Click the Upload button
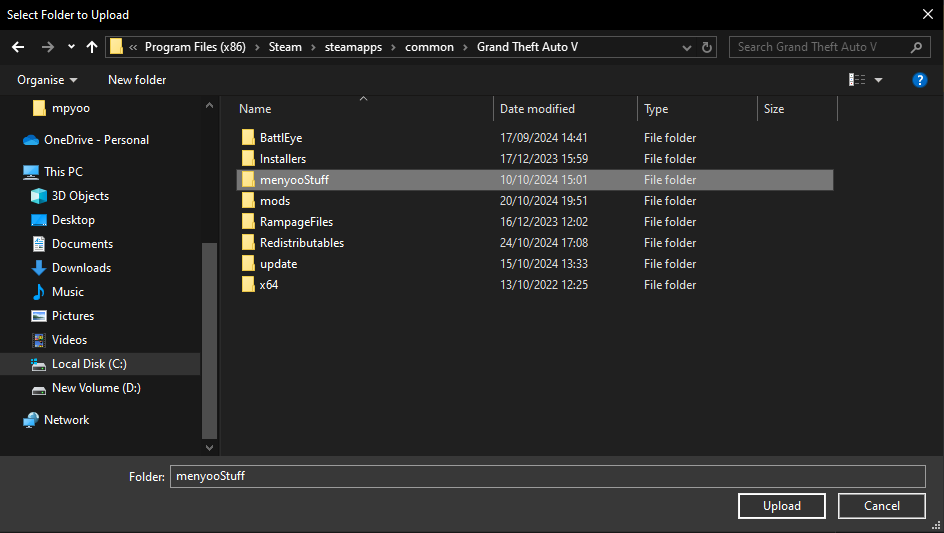 [x=781, y=506]
